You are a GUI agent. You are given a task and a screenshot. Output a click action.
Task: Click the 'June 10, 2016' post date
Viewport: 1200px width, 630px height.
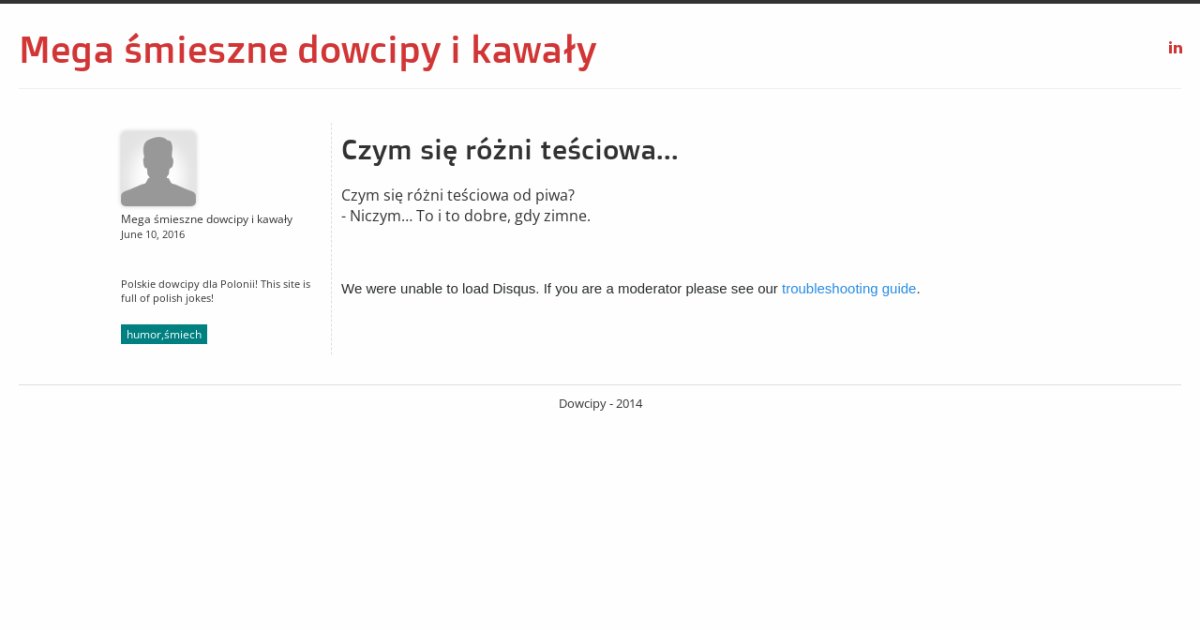(152, 234)
